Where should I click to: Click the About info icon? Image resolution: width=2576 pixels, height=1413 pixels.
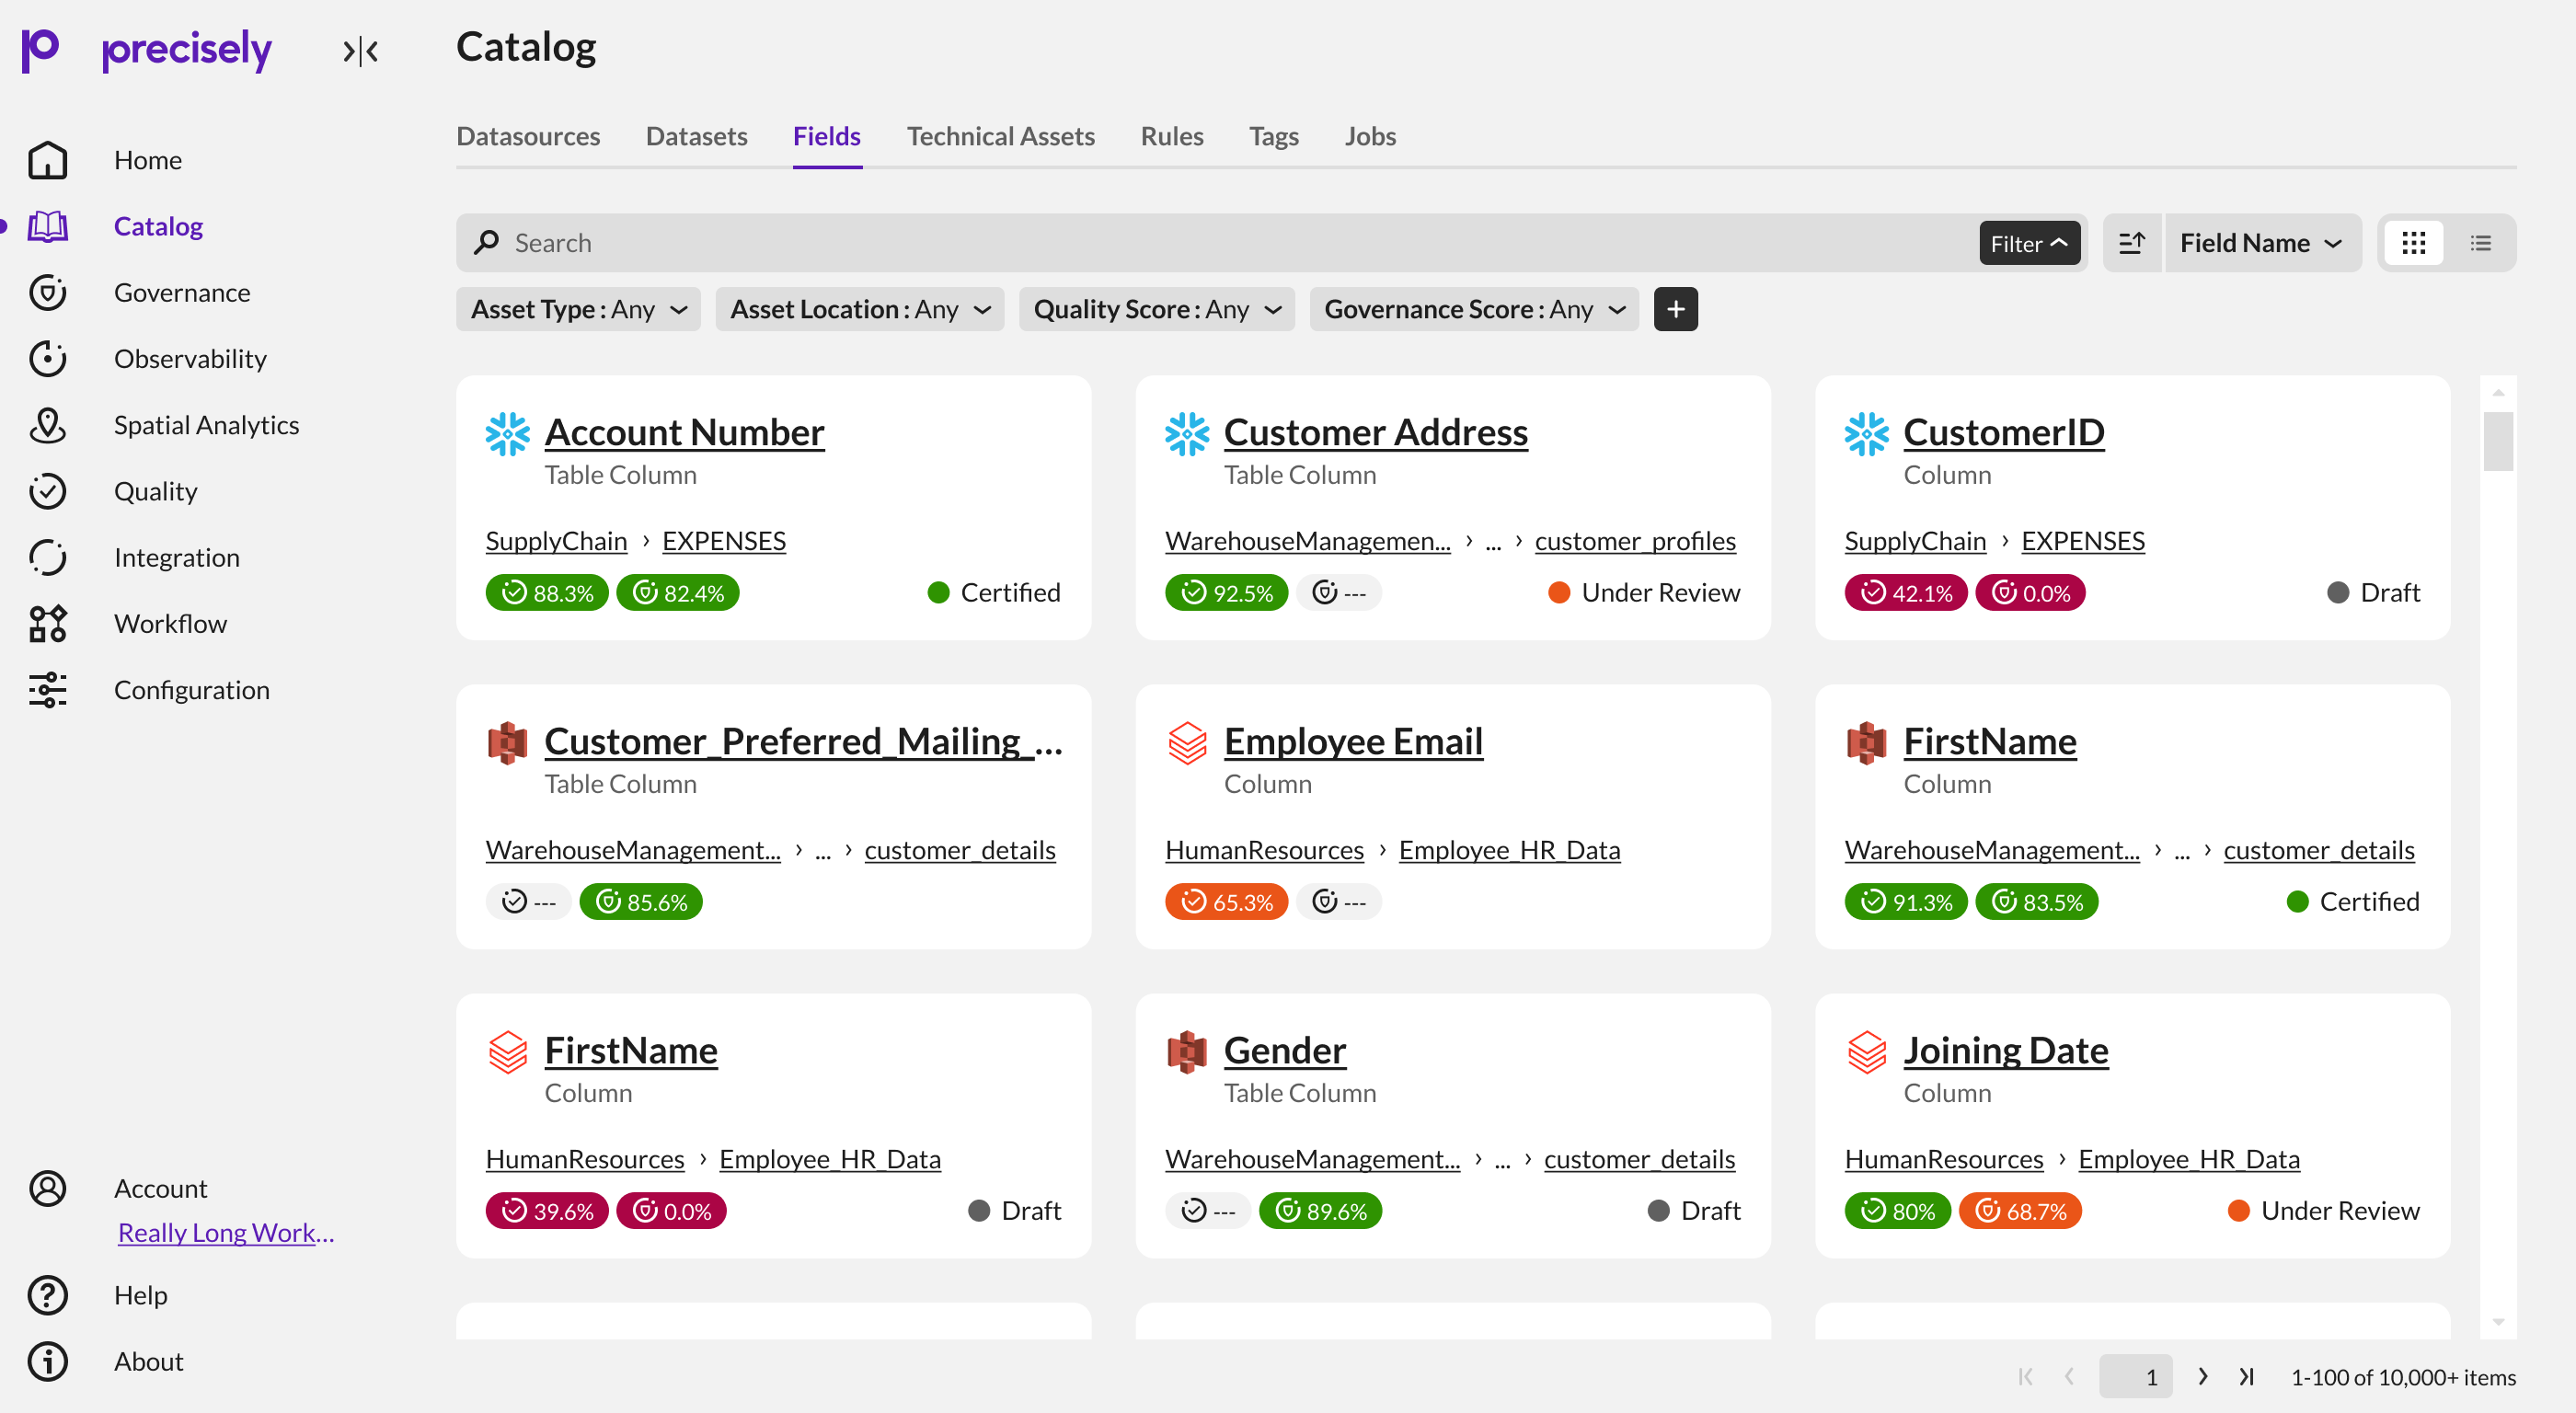[47, 1361]
